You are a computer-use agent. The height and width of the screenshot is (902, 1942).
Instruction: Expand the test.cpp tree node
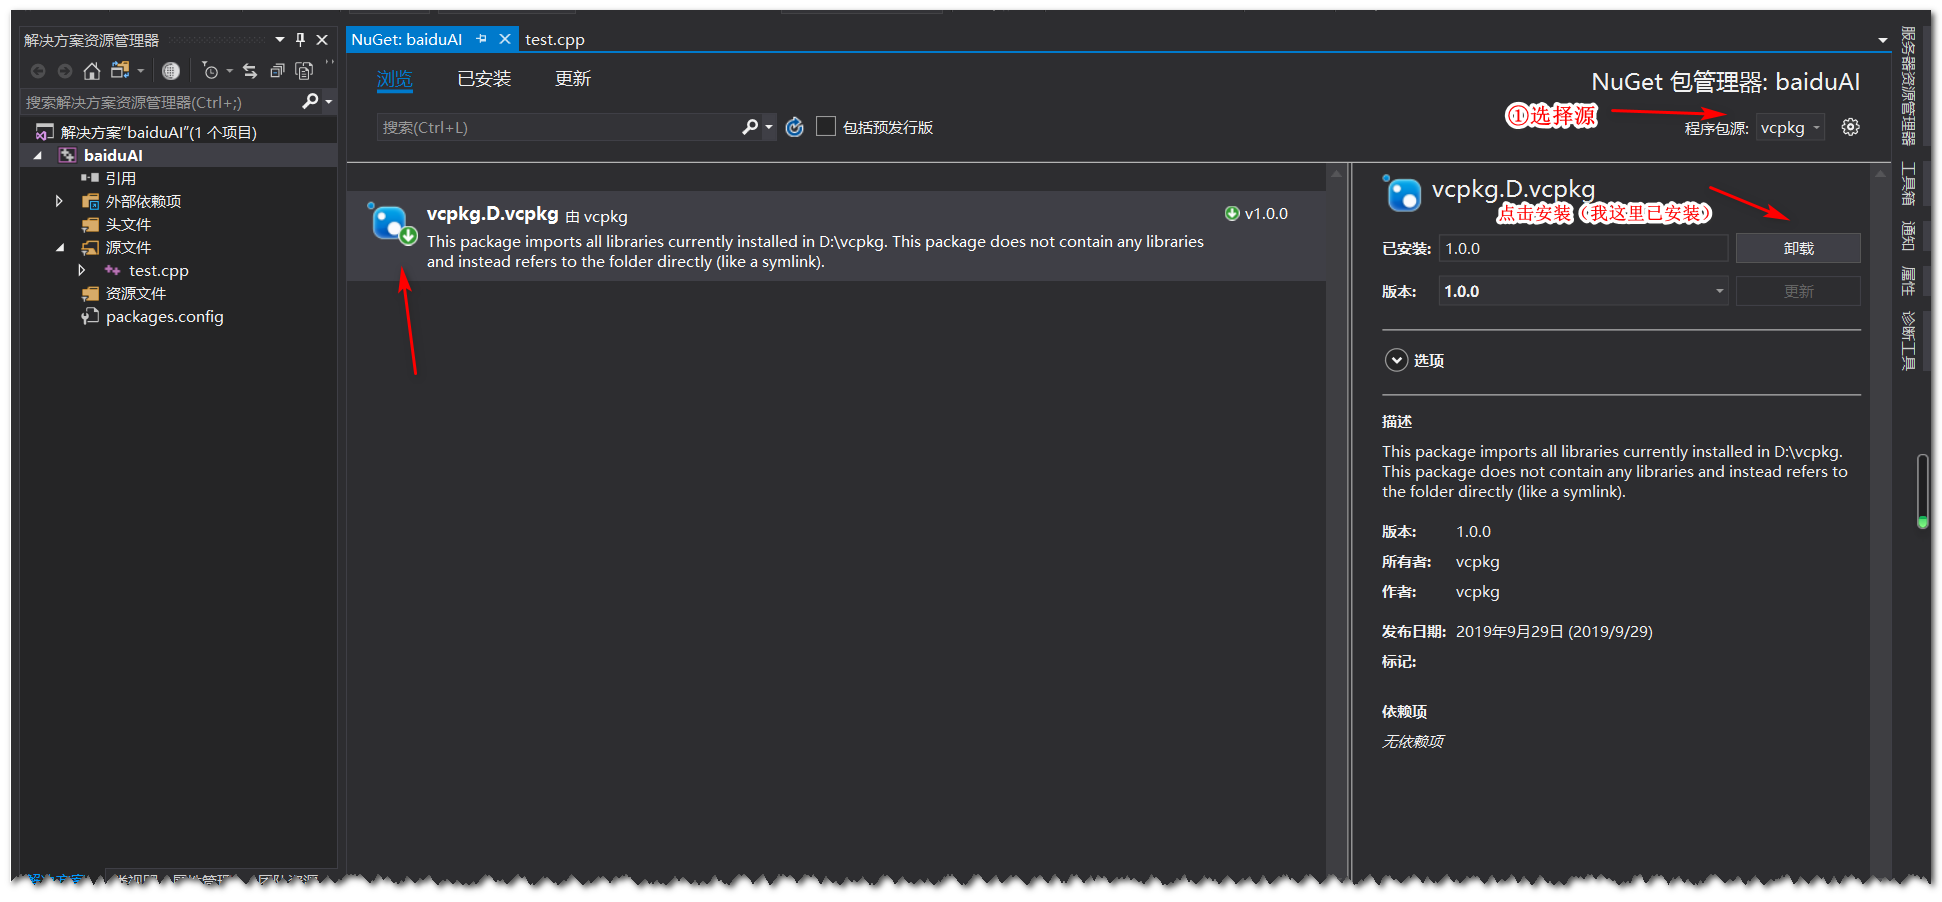[x=82, y=270]
